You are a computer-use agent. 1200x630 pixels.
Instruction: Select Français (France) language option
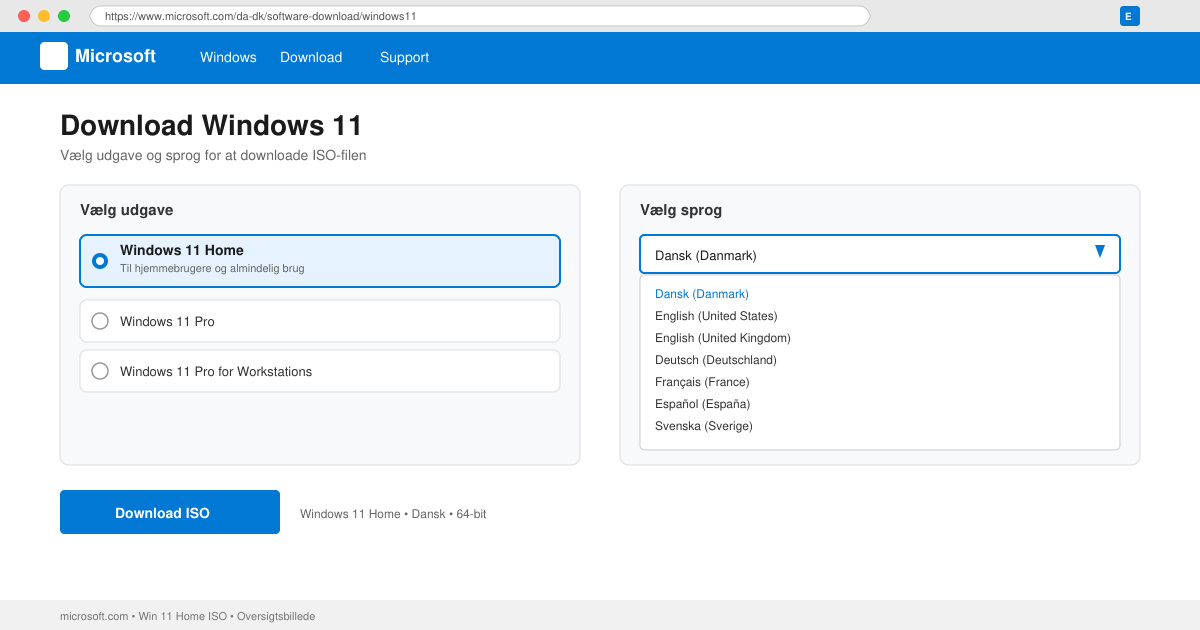(702, 382)
